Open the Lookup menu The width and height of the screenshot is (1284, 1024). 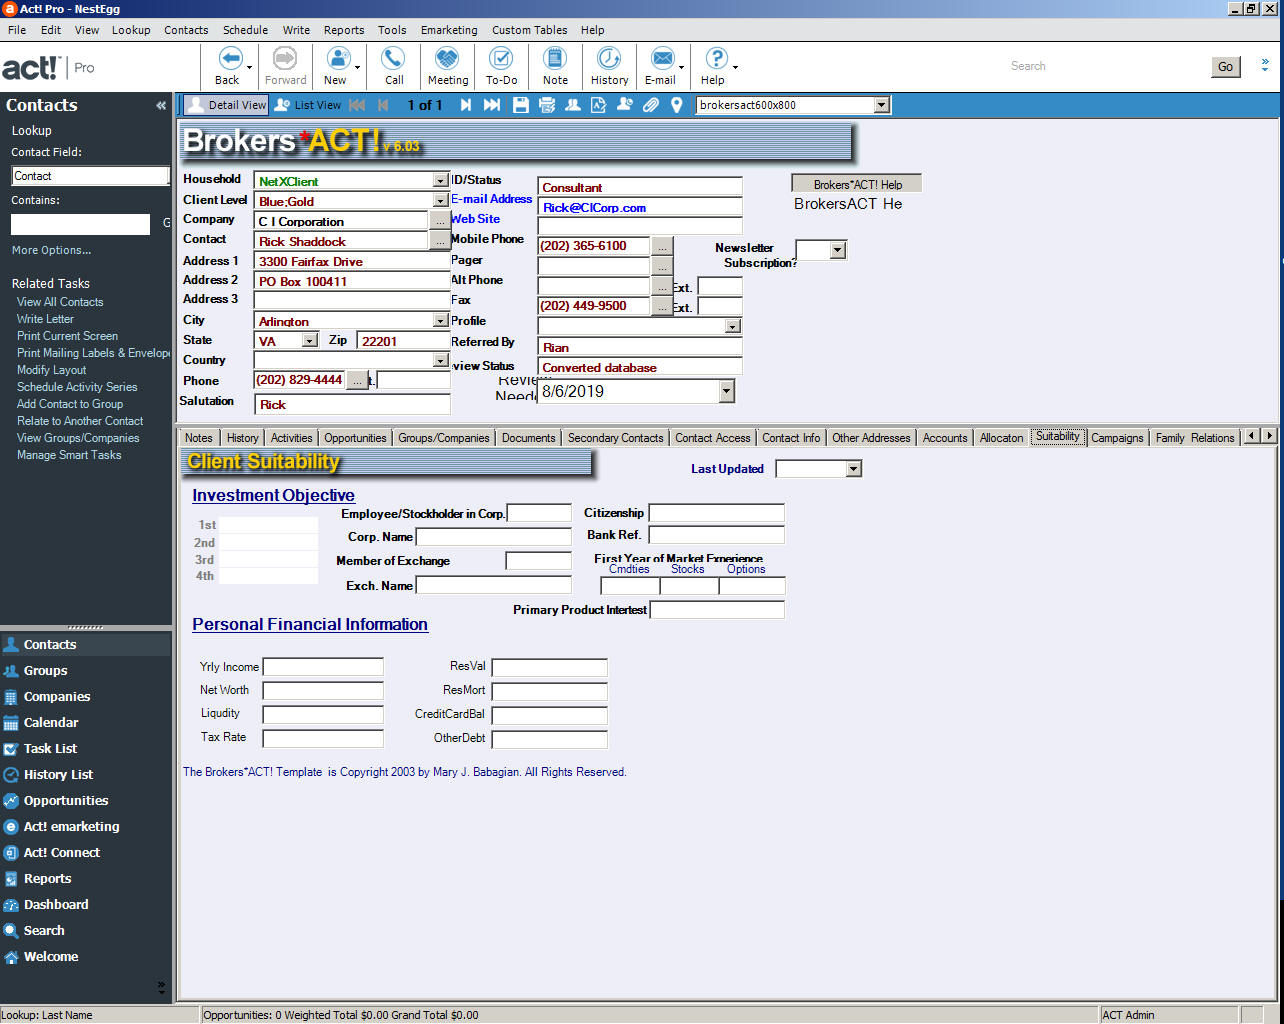tap(131, 30)
